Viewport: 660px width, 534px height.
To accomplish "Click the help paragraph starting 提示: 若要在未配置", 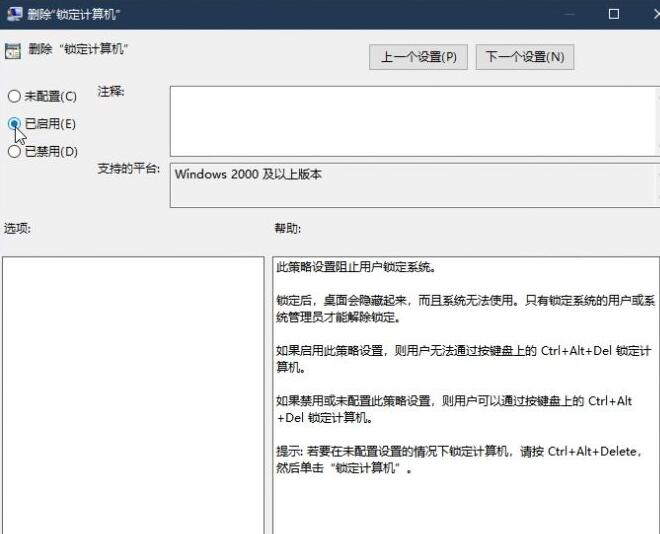I will point(460,460).
